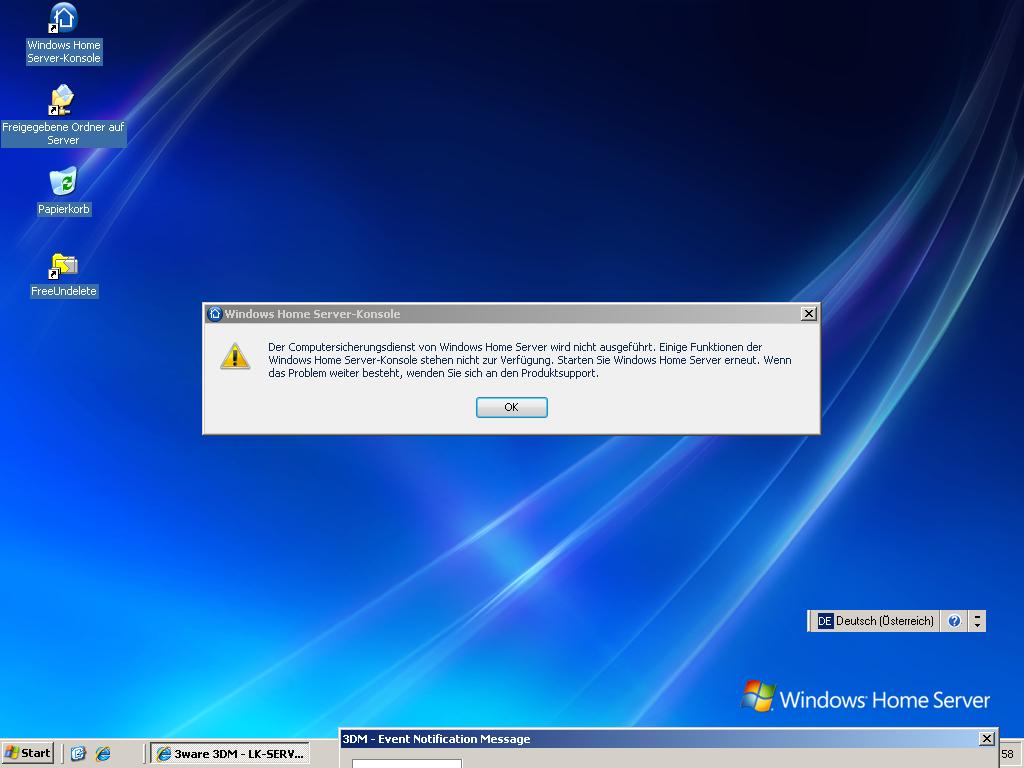Image resolution: width=1024 pixels, height=768 pixels.
Task: Click the DE language indicator
Action: pyautogui.click(x=825, y=620)
